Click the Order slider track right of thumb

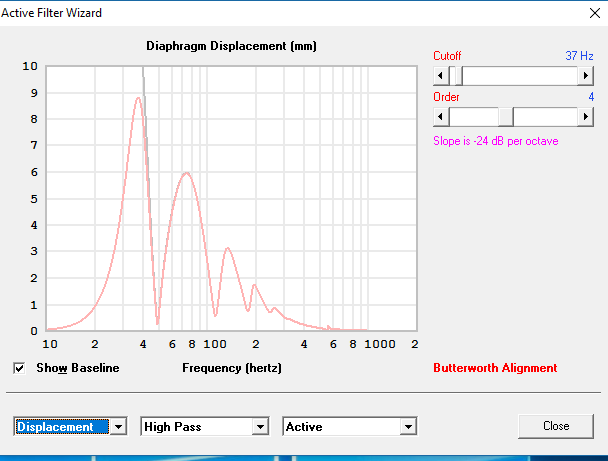(x=545, y=116)
